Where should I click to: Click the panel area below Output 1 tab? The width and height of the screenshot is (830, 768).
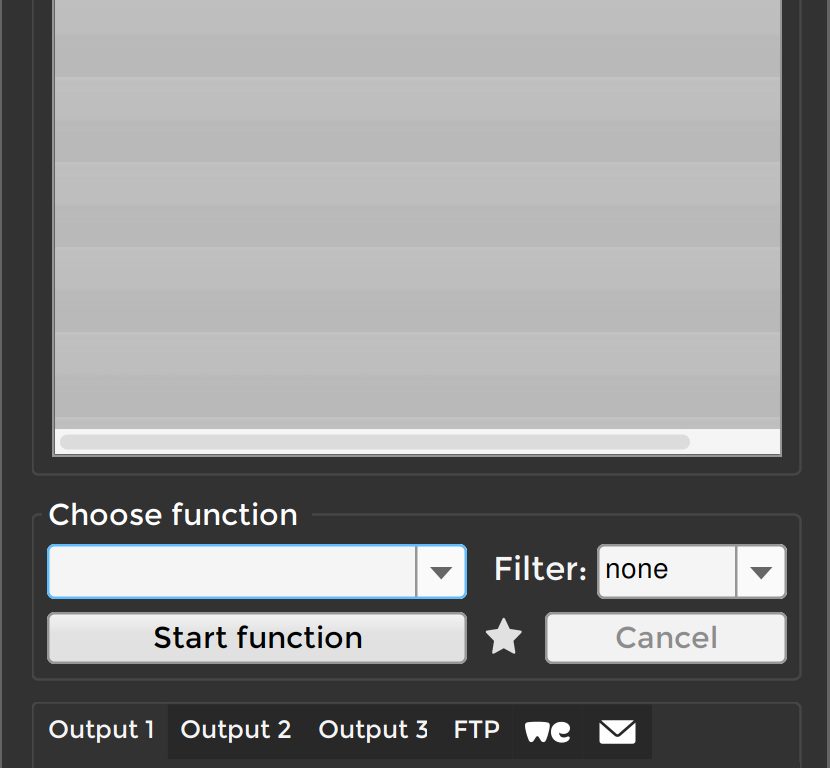101,761
